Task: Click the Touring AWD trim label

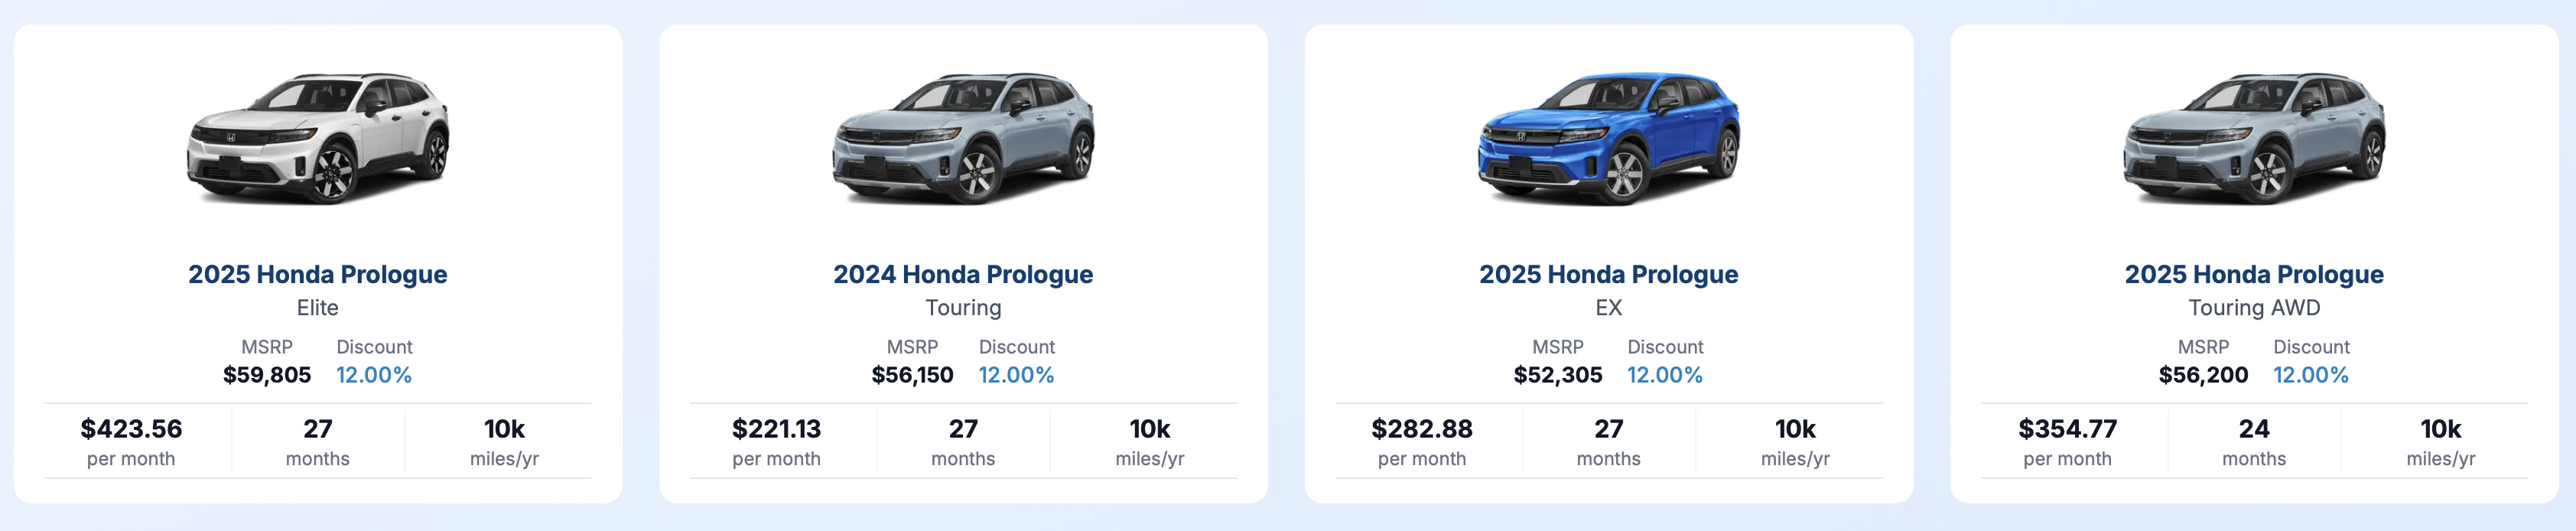Action: coord(2254,308)
